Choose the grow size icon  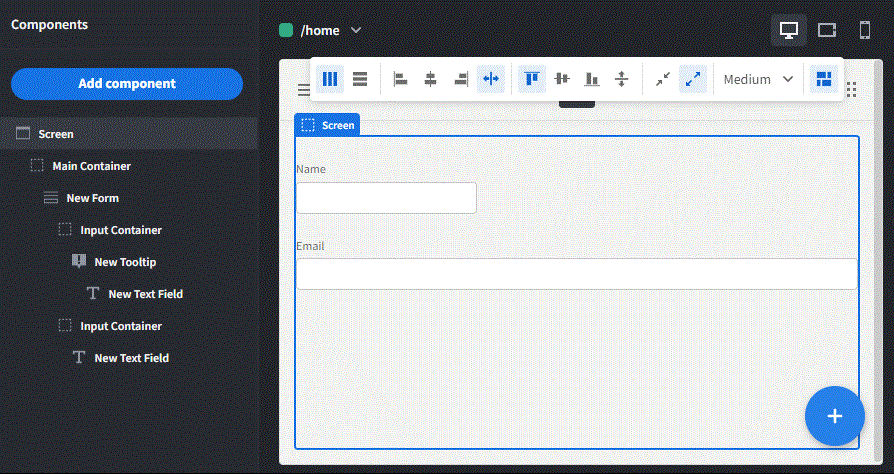pos(693,79)
